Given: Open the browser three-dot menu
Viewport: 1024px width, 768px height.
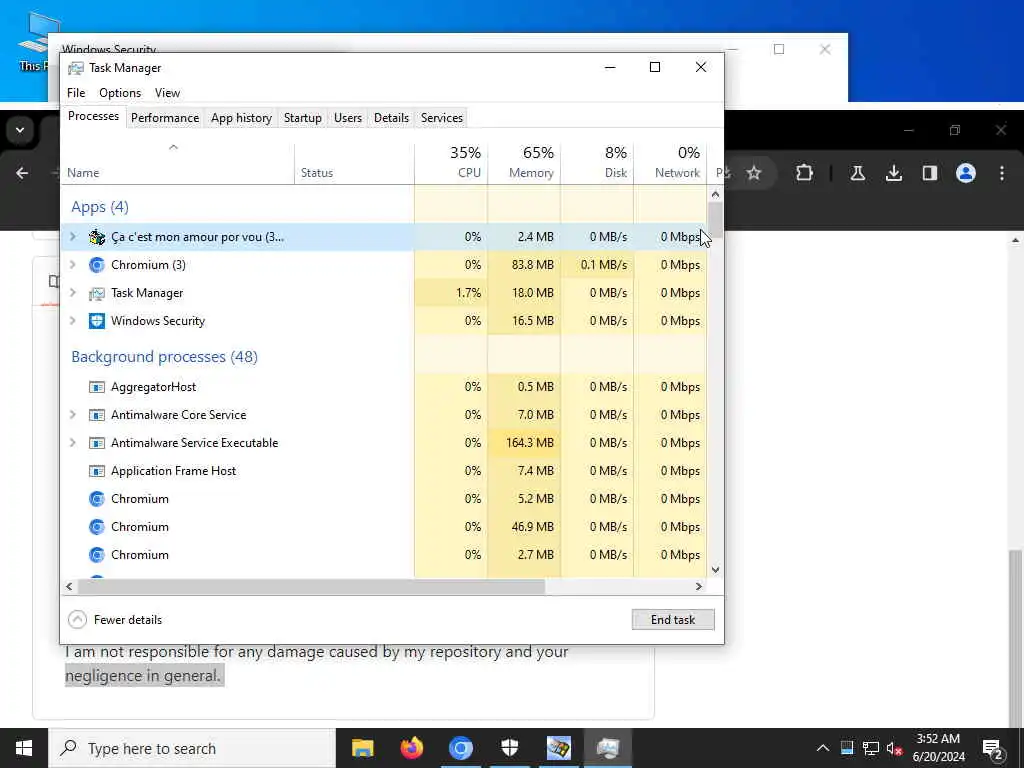Looking at the screenshot, I should click(x=1002, y=173).
